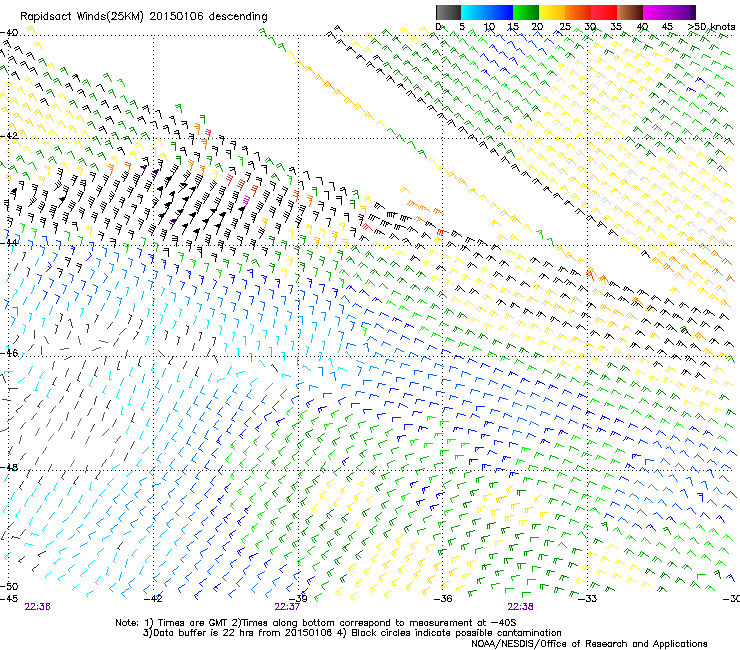
Task: Click the purple time stamp '22:36'
Action: tap(37, 607)
